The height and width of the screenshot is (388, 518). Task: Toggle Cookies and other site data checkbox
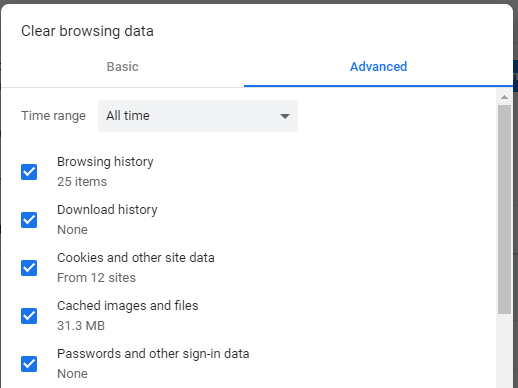tap(29, 268)
